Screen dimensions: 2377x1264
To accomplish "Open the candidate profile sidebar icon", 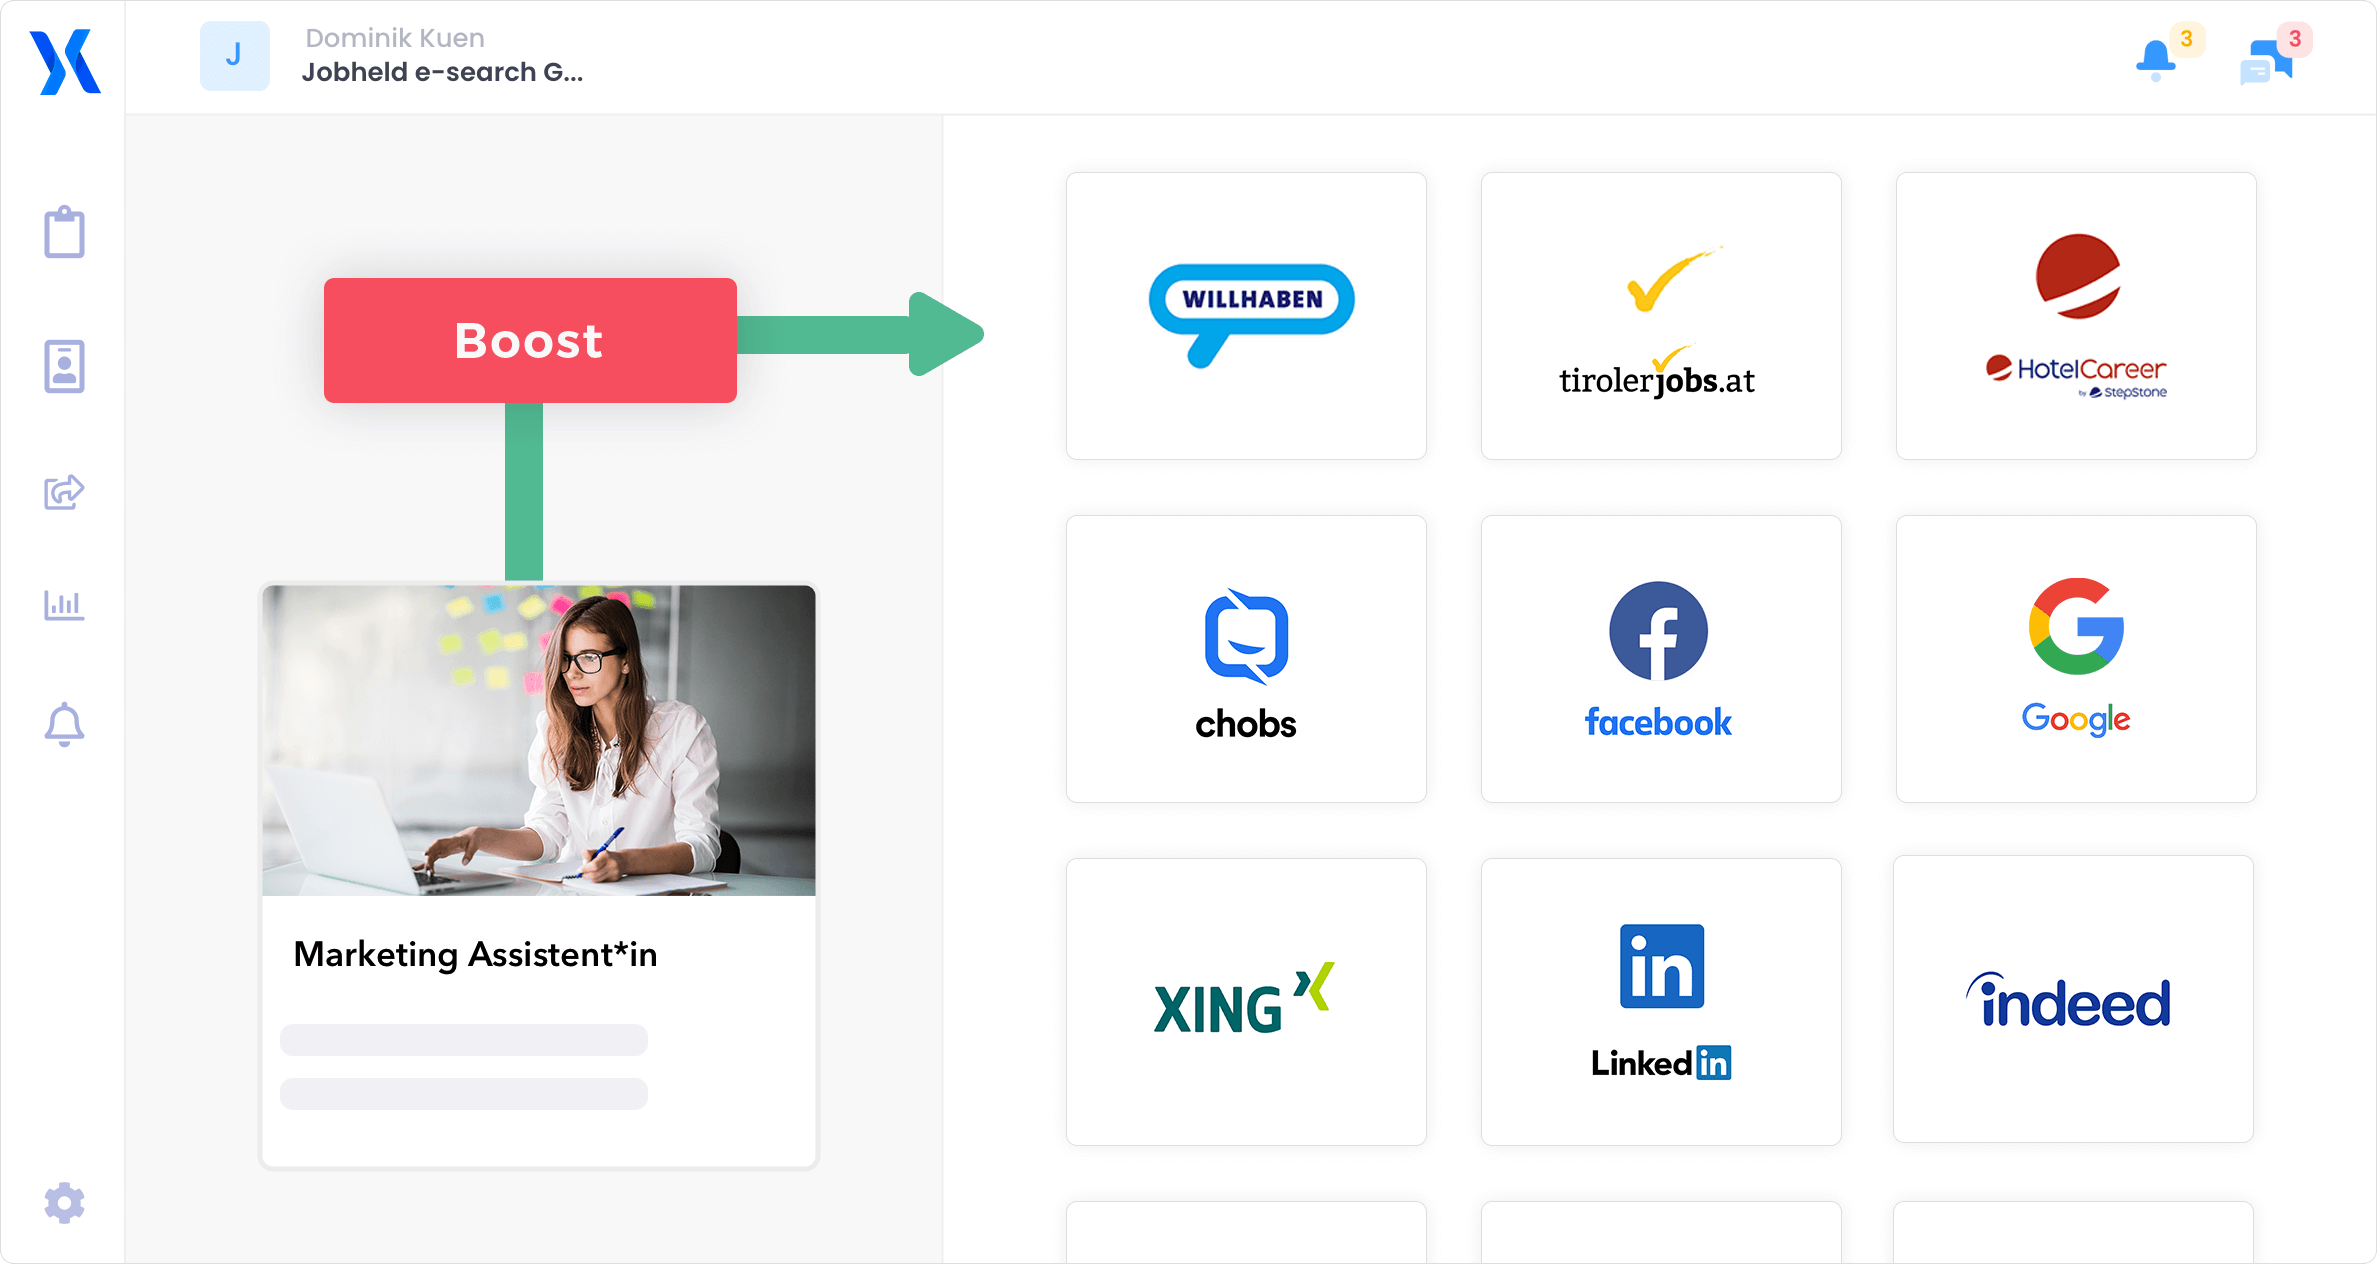I will click(x=64, y=366).
